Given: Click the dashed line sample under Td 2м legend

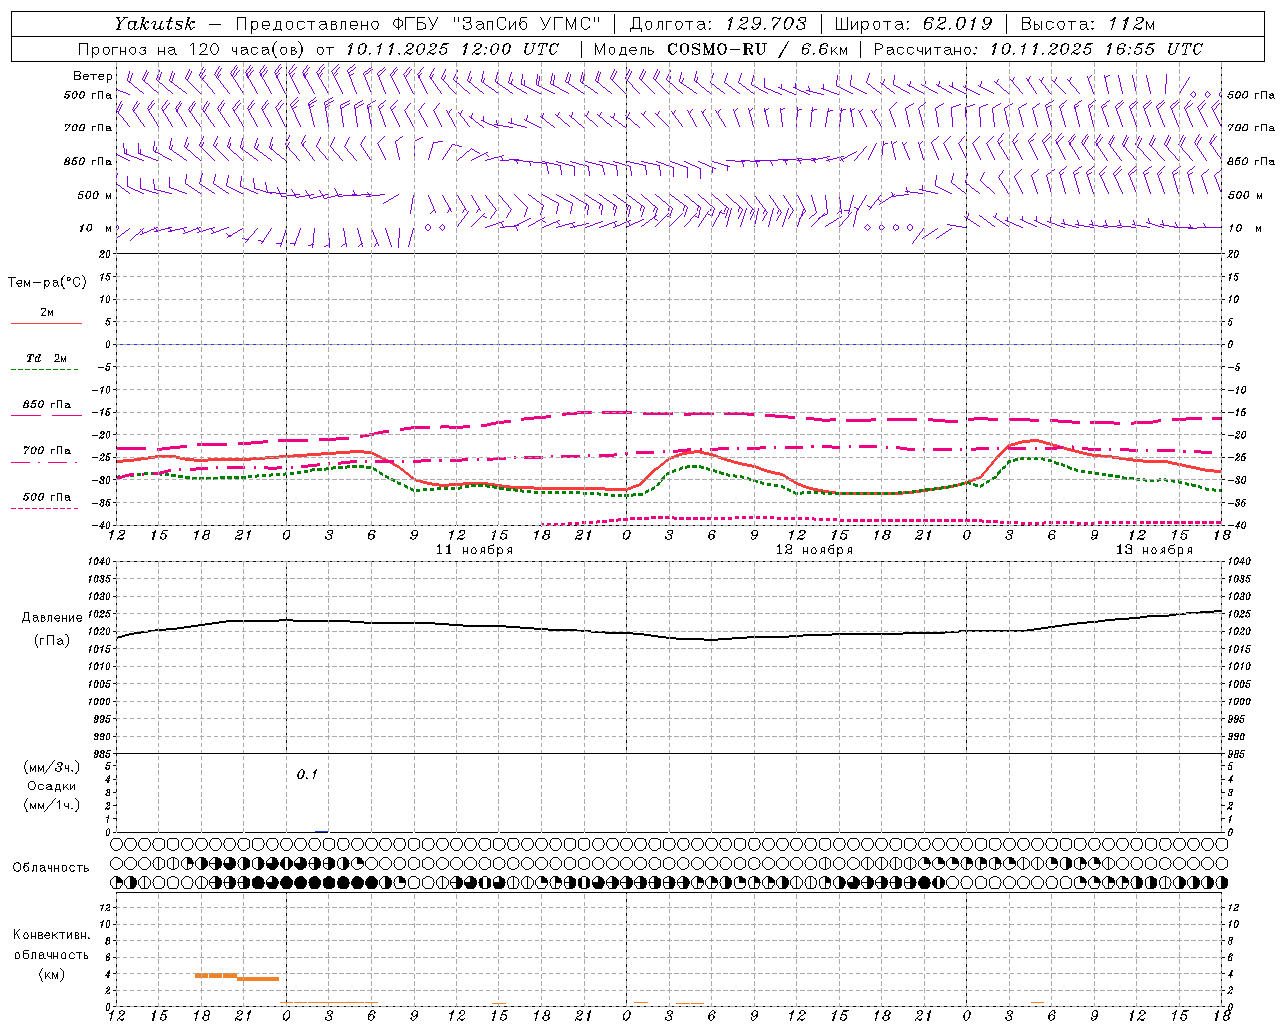Looking at the screenshot, I should coord(44,369).
